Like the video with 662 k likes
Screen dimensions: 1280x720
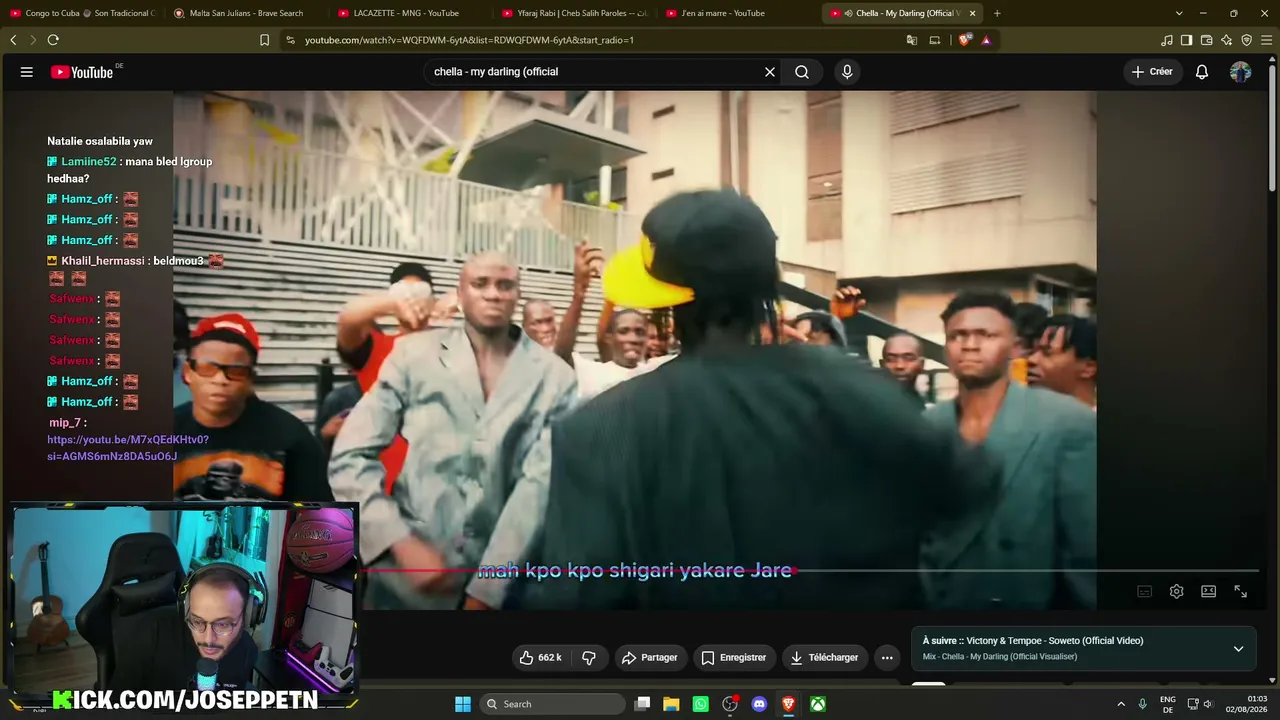541,658
